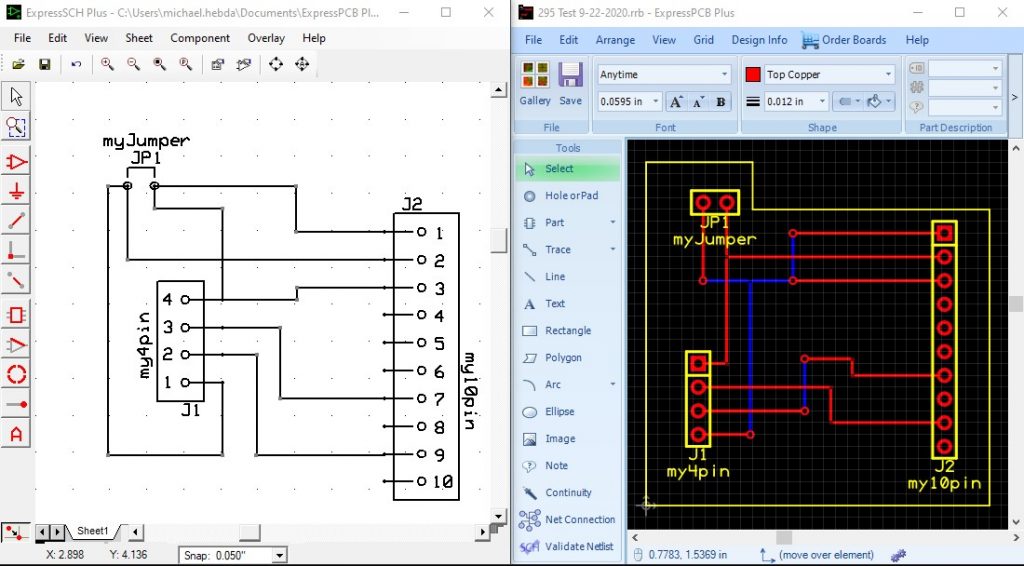Toggle the schematic arrow pointer tool

[16, 97]
